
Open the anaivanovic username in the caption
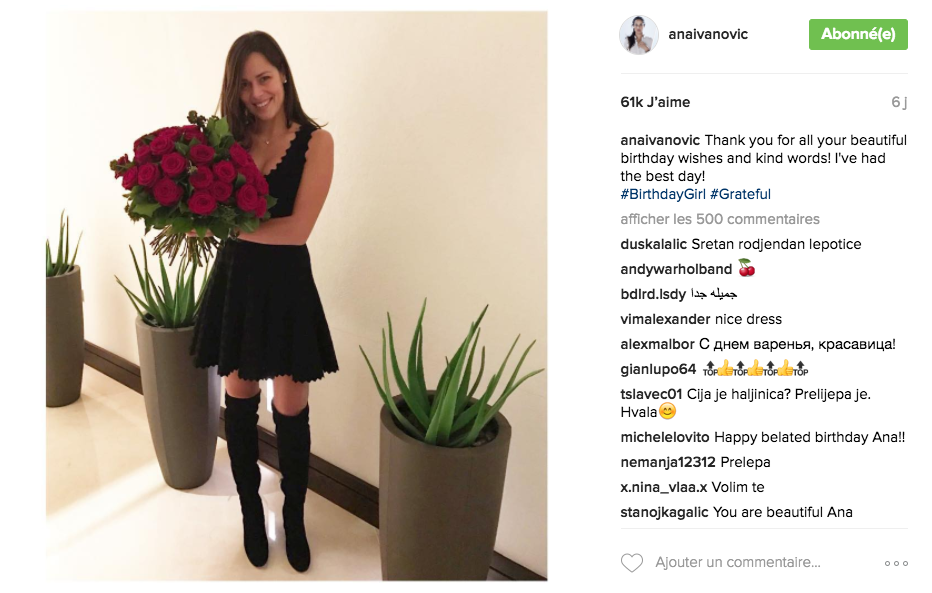click(x=660, y=140)
